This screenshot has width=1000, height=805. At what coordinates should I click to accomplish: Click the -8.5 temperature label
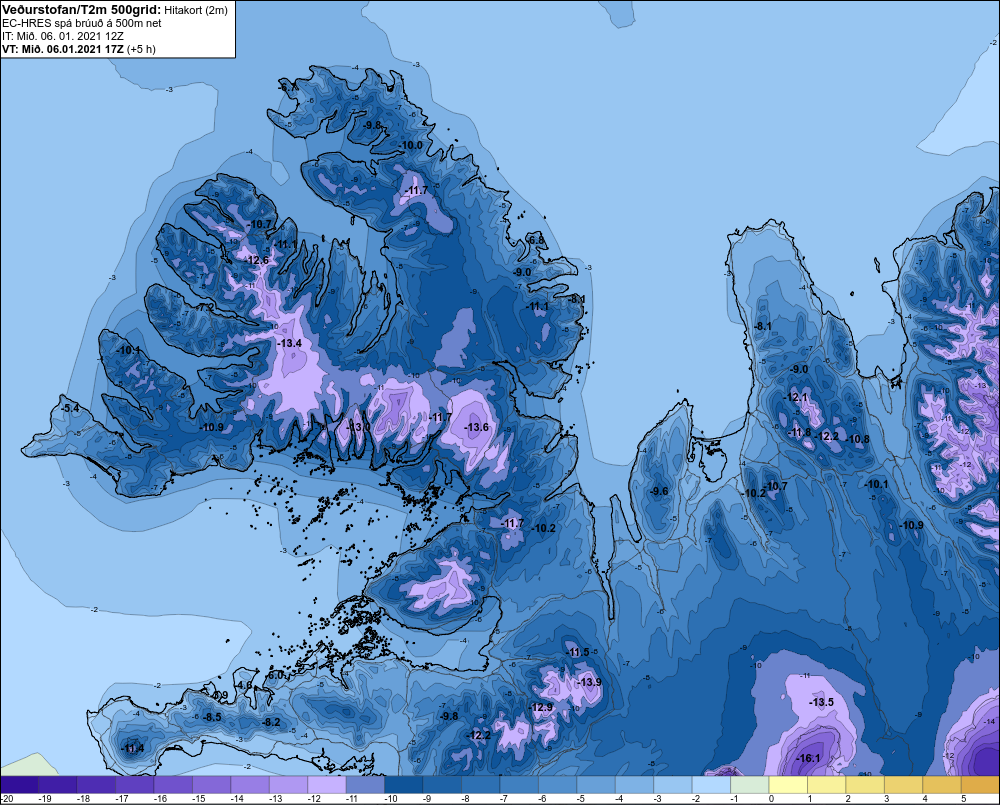tap(212, 717)
